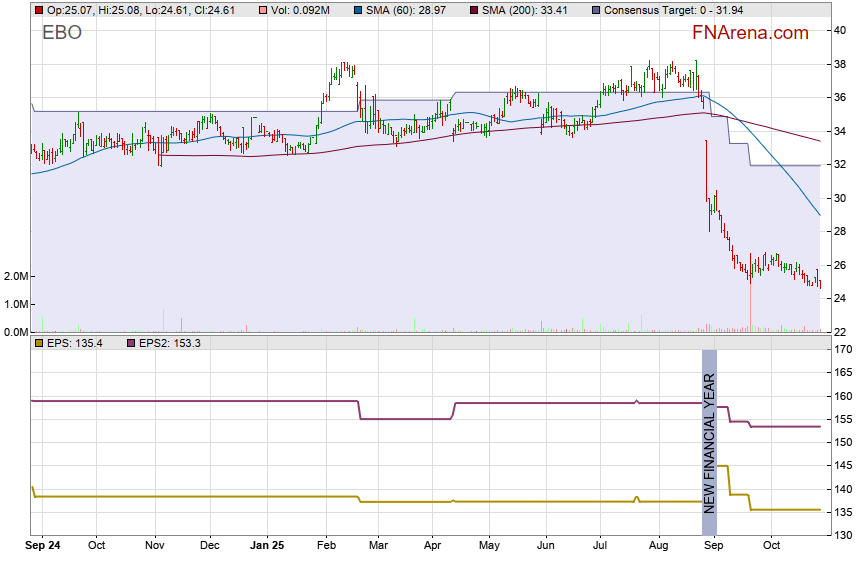The height and width of the screenshot is (566, 859).
Task: Select the SMA (200): 33.41 legend text
Action: (525, 10)
